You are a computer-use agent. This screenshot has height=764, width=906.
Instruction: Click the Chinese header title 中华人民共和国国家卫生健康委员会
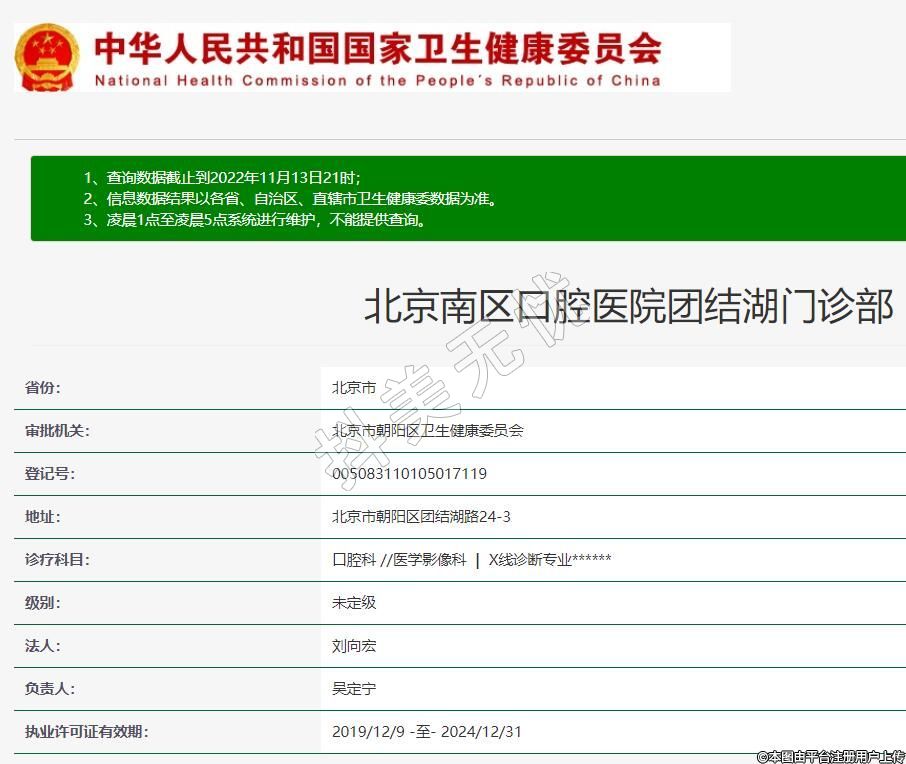coord(377,47)
